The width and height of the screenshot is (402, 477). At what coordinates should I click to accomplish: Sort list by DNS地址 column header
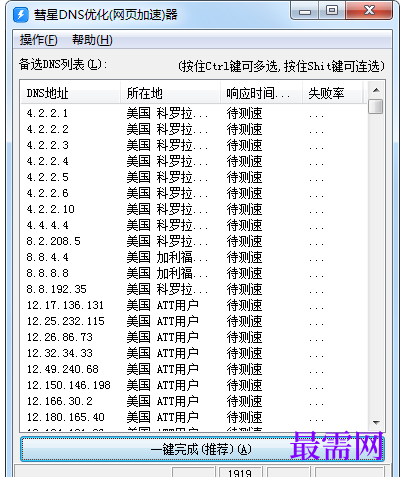(70, 93)
